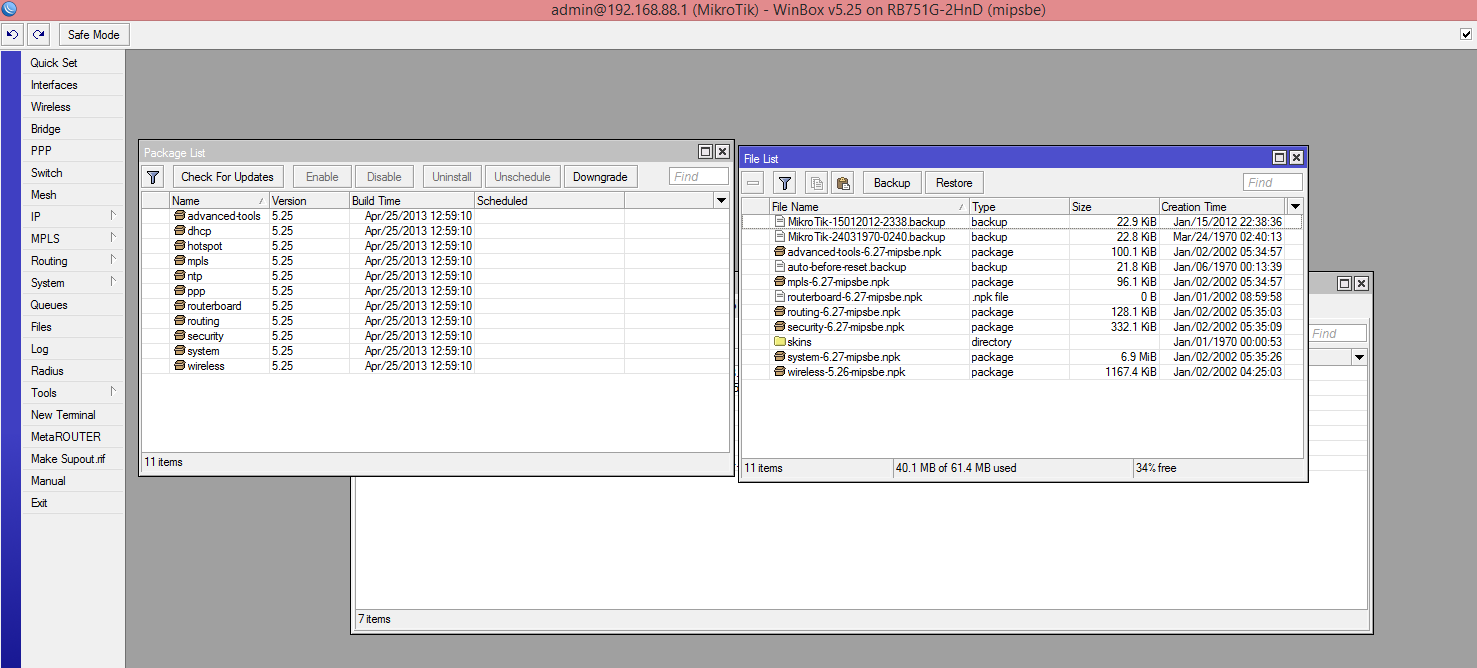Focus the Find field in the background window
Screen dimensions: 1477x668
(x=1337, y=334)
